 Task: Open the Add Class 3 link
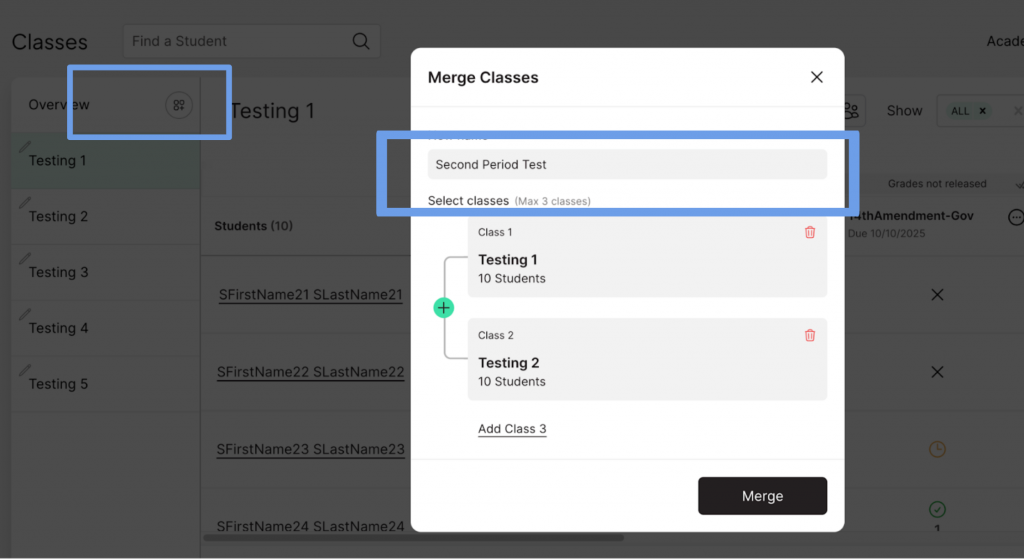[512, 429]
